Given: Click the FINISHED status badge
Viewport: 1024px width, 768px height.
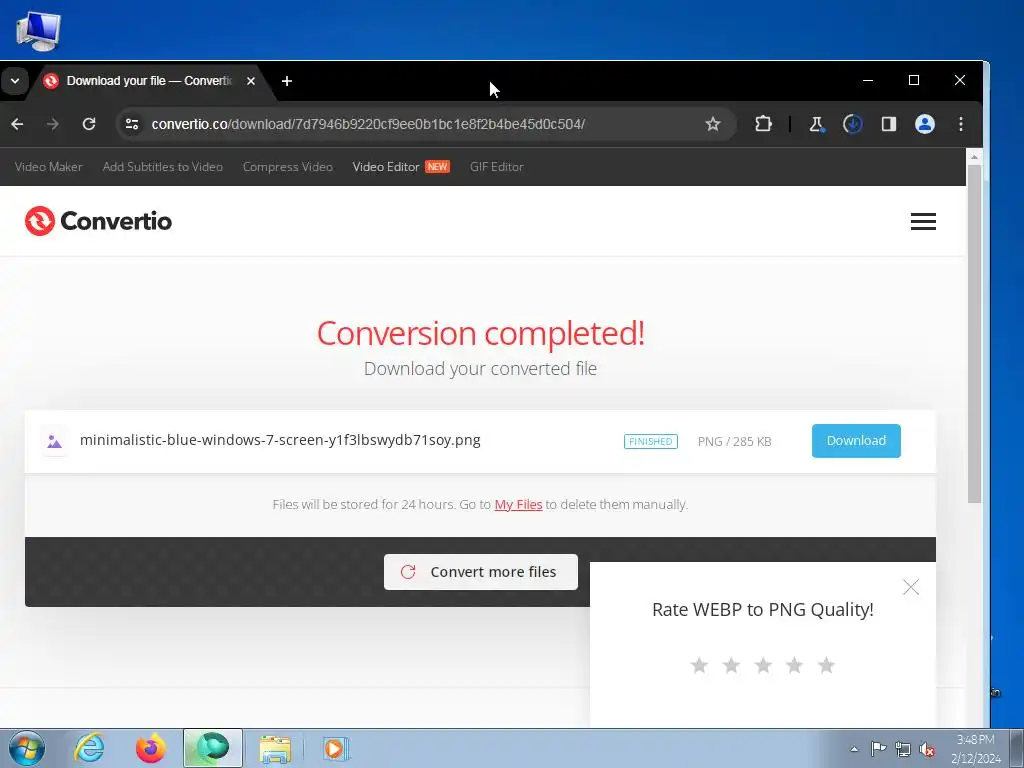Looking at the screenshot, I should [650, 441].
